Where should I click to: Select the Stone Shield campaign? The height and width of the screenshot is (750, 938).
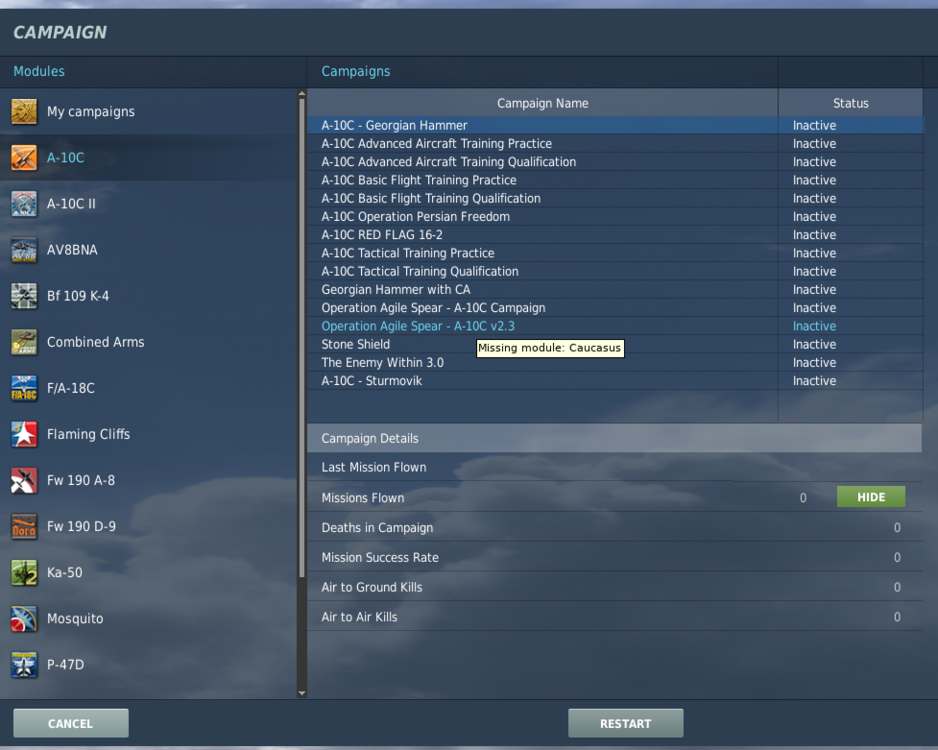tap(355, 344)
